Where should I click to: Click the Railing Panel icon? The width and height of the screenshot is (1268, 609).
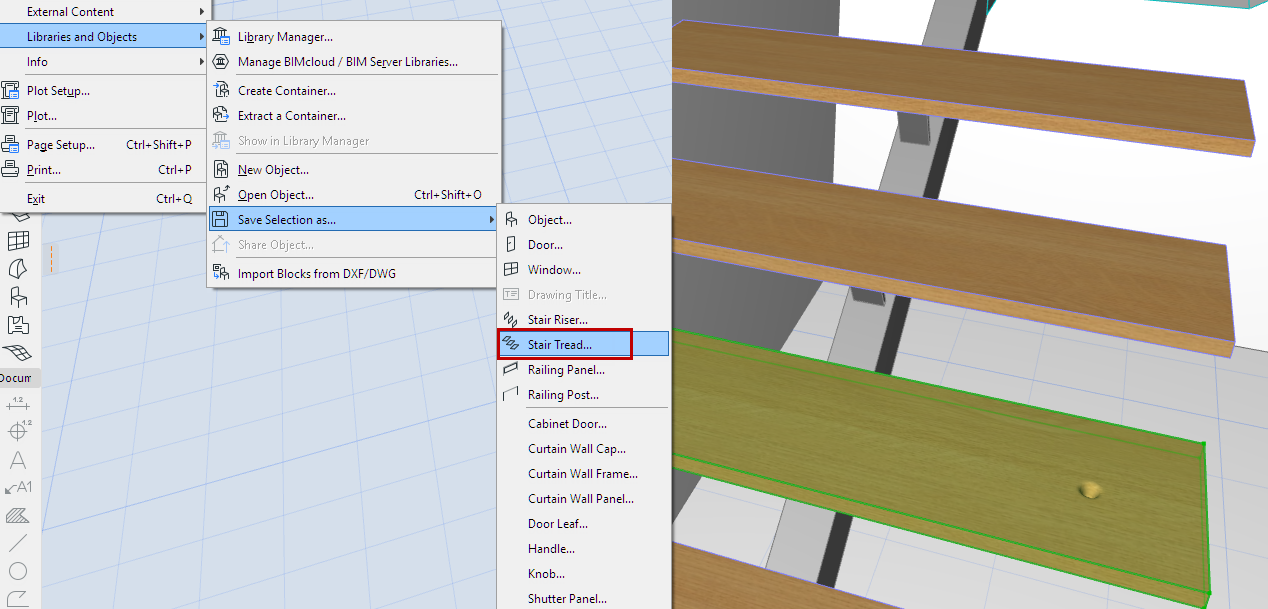(511, 370)
